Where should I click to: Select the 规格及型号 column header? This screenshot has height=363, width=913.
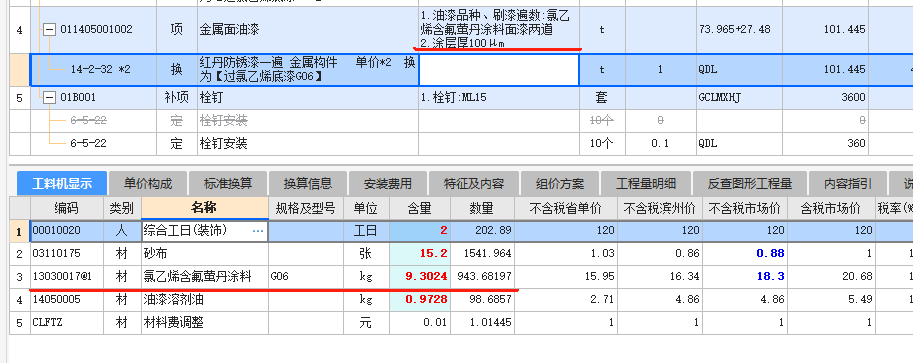305,208
